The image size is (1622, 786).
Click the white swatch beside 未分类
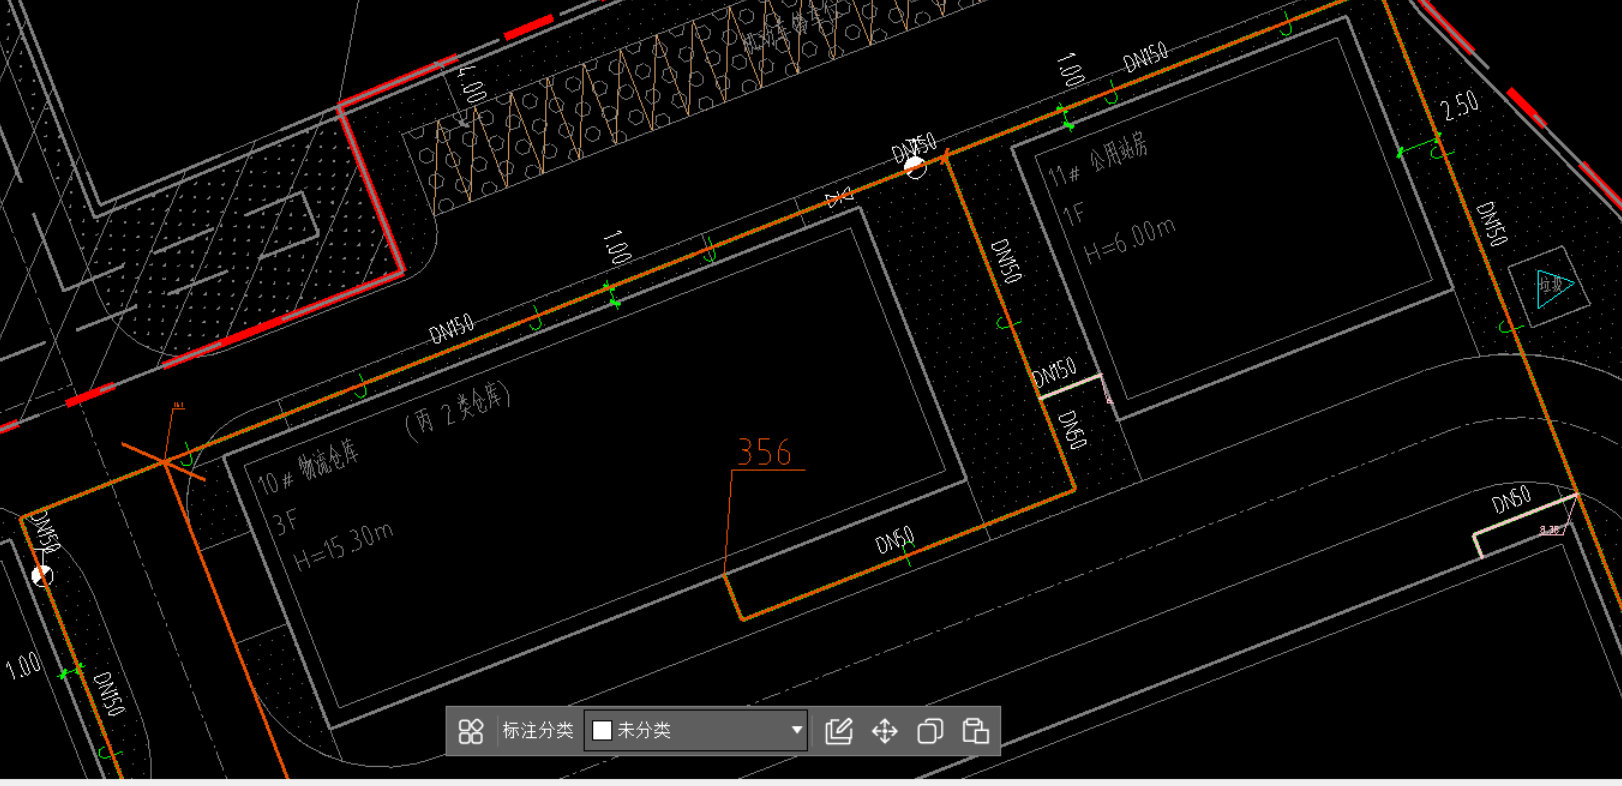[x=602, y=731]
